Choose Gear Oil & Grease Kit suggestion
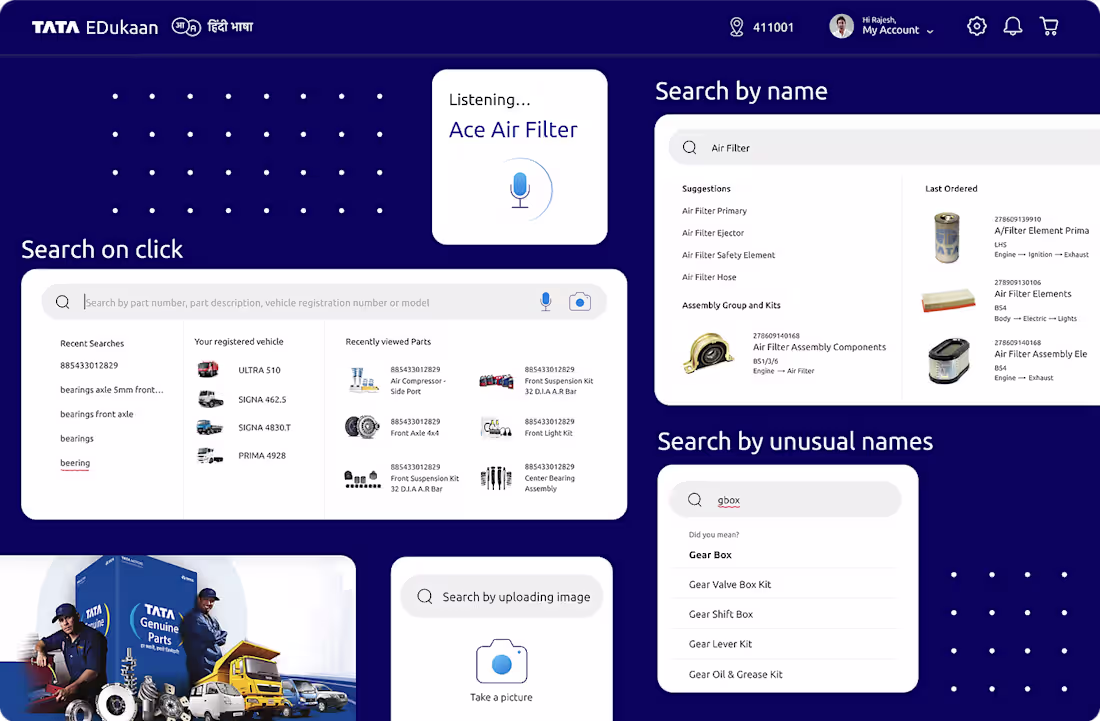Image resolution: width=1100 pixels, height=721 pixels. click(735, 674)
